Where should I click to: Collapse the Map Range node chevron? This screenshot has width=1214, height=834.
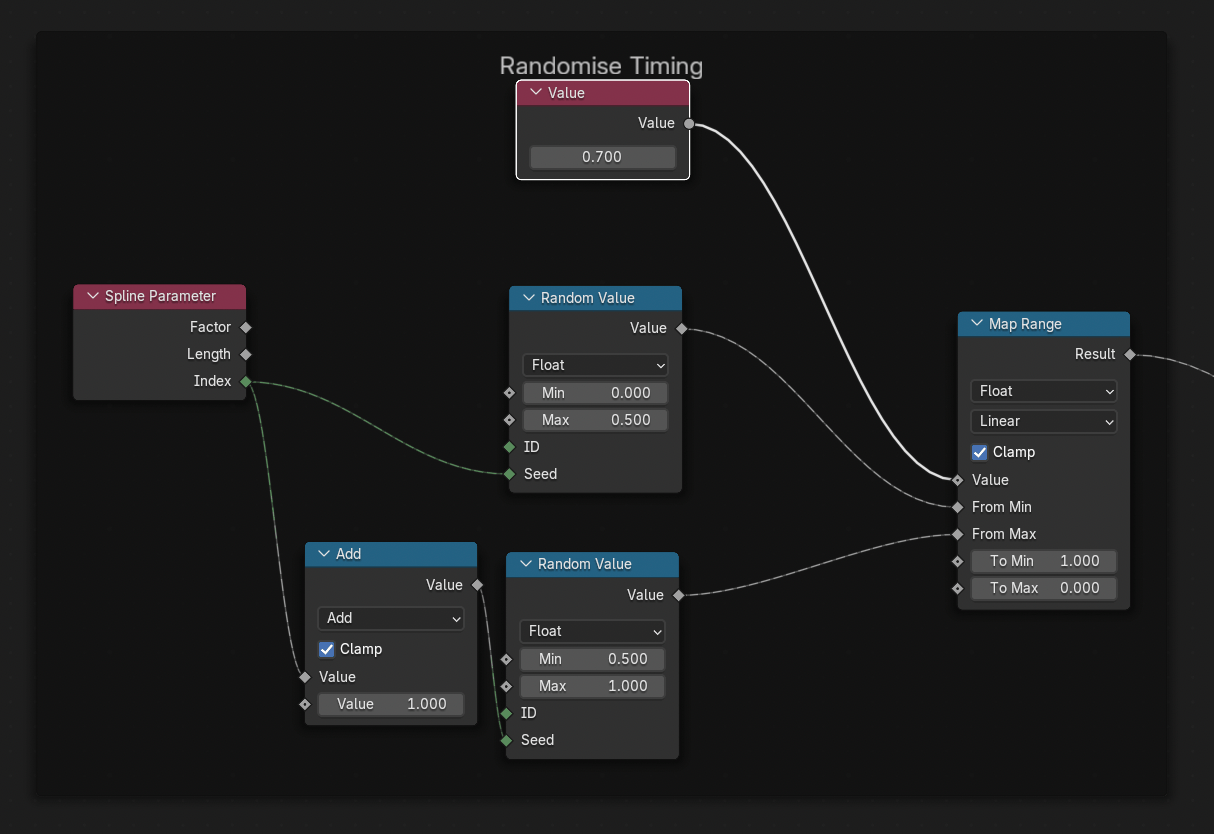pyautogui.click(x=977, y=324)
